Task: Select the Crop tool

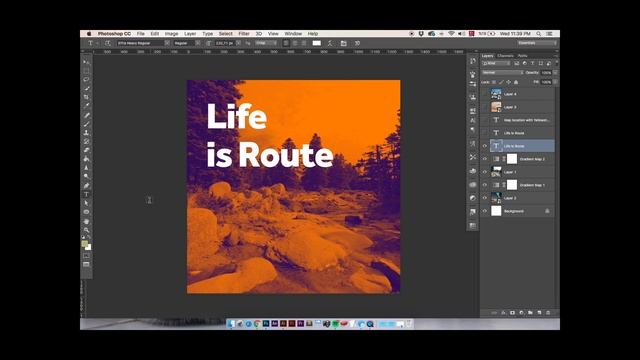Action: [86, 97]
